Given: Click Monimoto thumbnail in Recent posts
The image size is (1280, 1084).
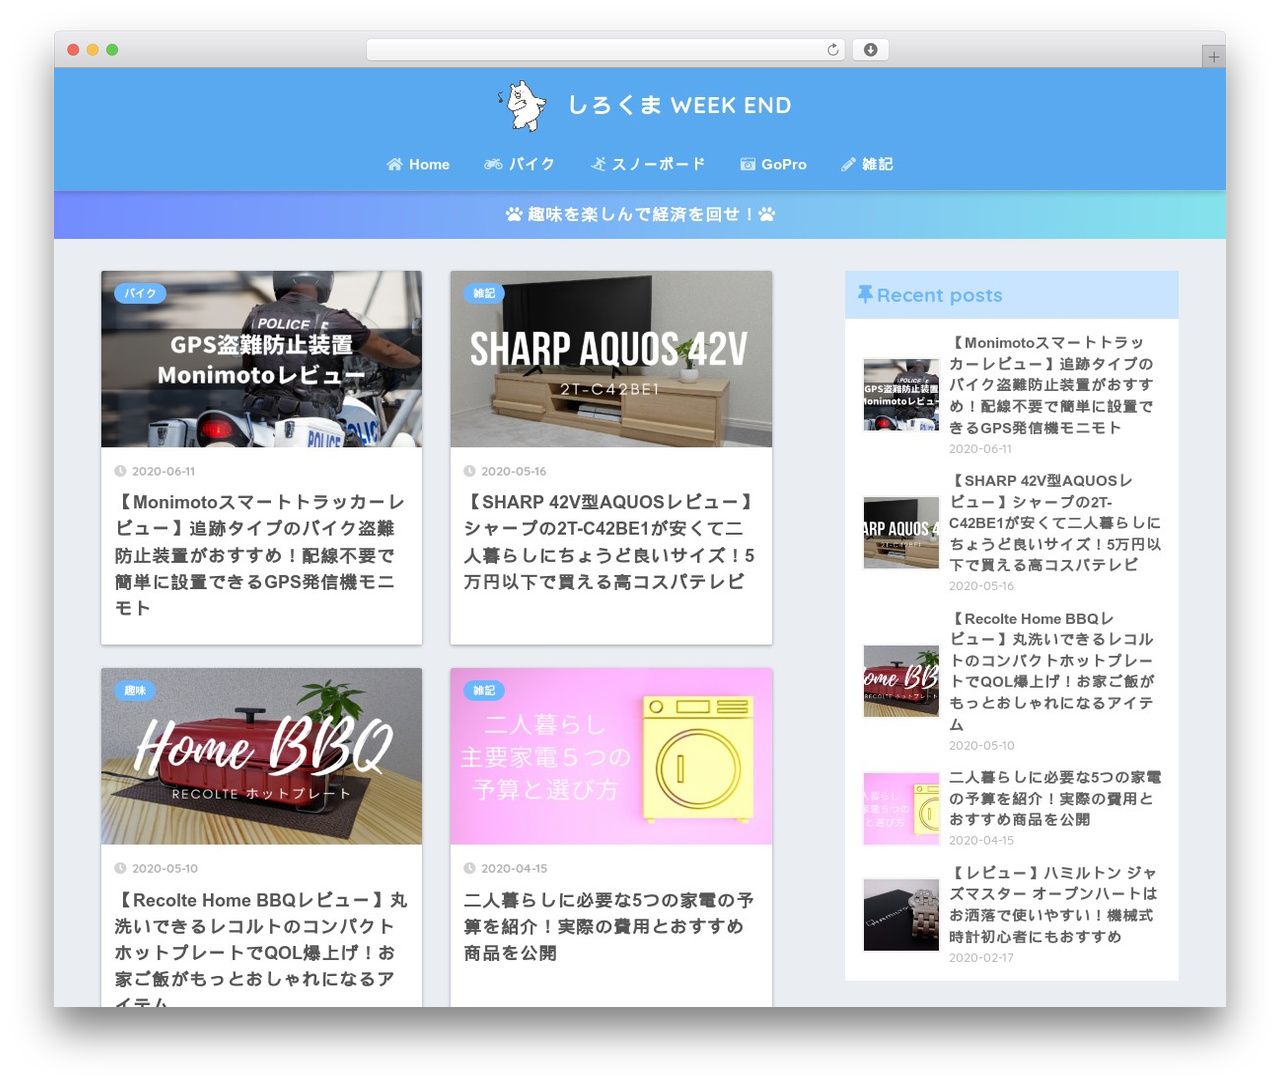Looking at the screenshot, I should tap(901, 395).
